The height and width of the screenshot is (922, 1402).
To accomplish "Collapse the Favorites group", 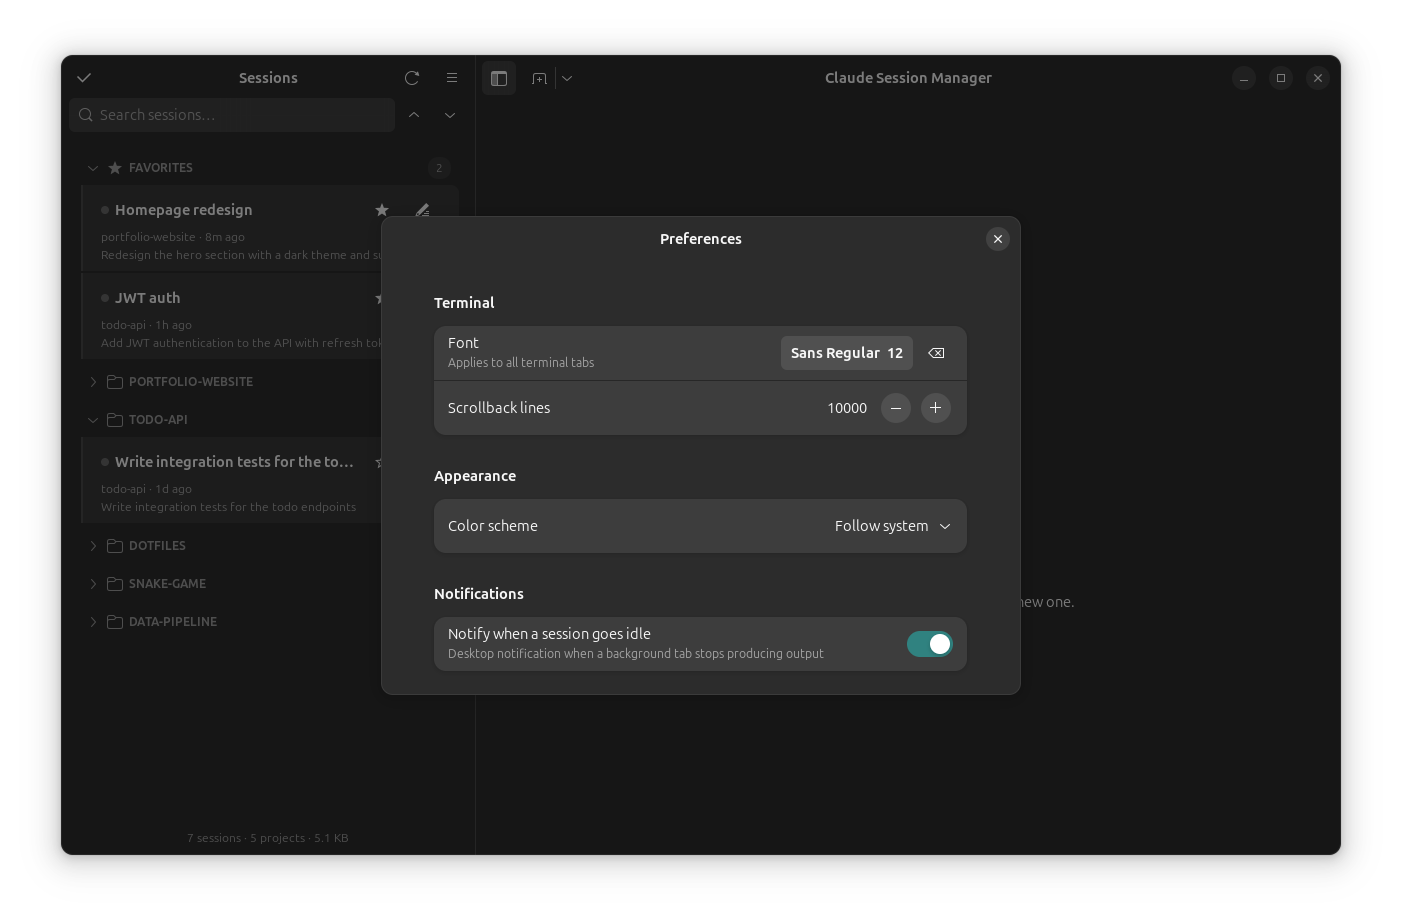I will (x=93, y=168).
